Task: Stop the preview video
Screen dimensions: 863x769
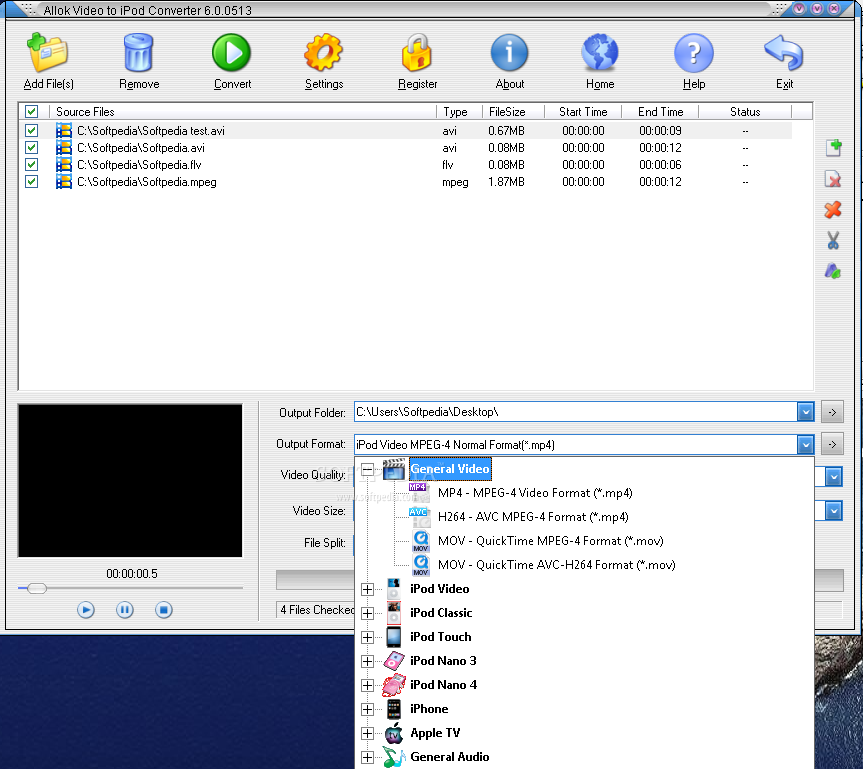Action: (163, 610)
